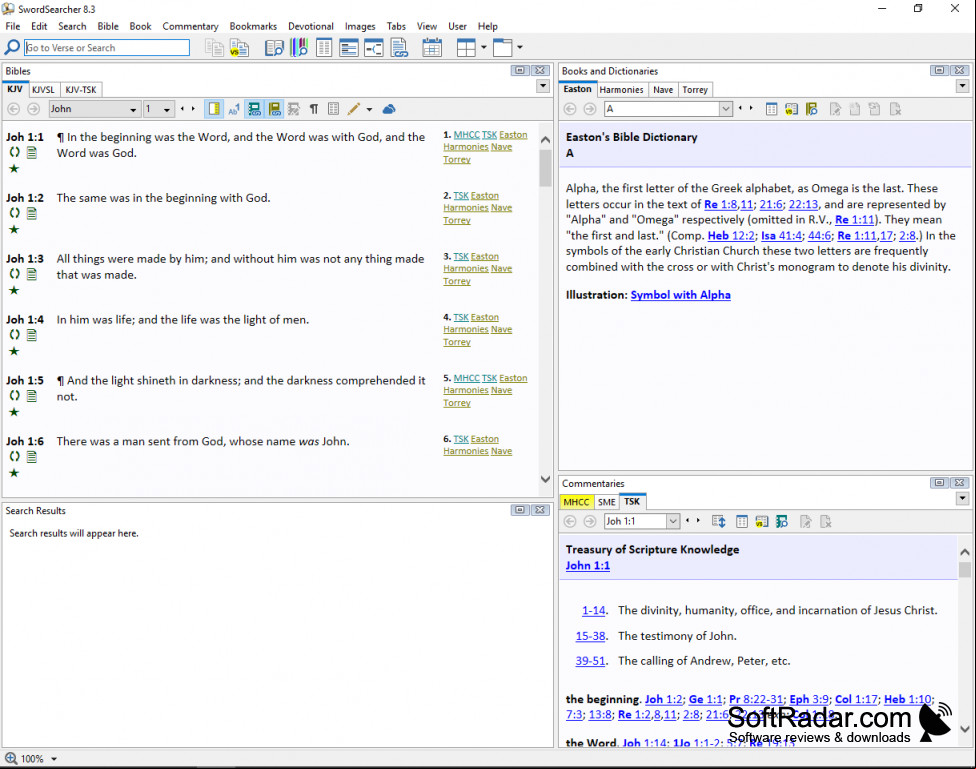
Task: Click the Bibles panel vertical scrollbar thumb
Action: tap(545, 168)
